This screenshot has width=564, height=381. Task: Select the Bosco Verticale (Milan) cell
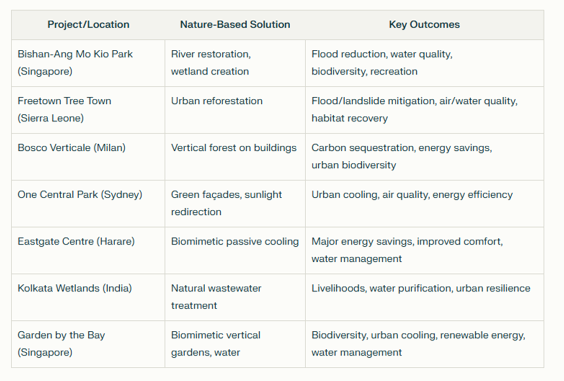[x=88, y=157]
